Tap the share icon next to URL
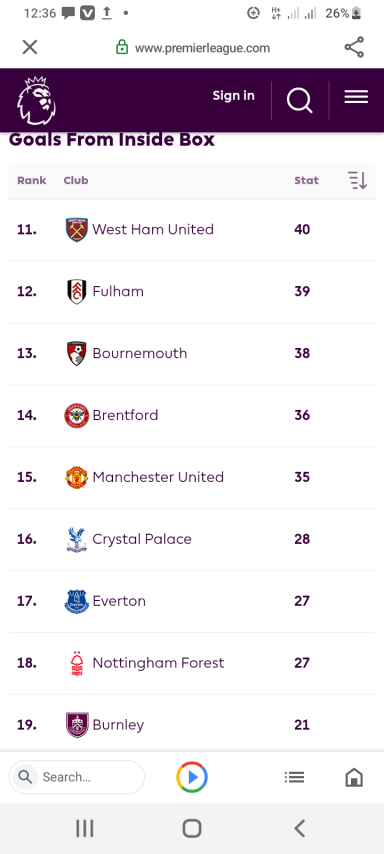Image resolution: width=384 pixels, height=854 pixels. 354,48
